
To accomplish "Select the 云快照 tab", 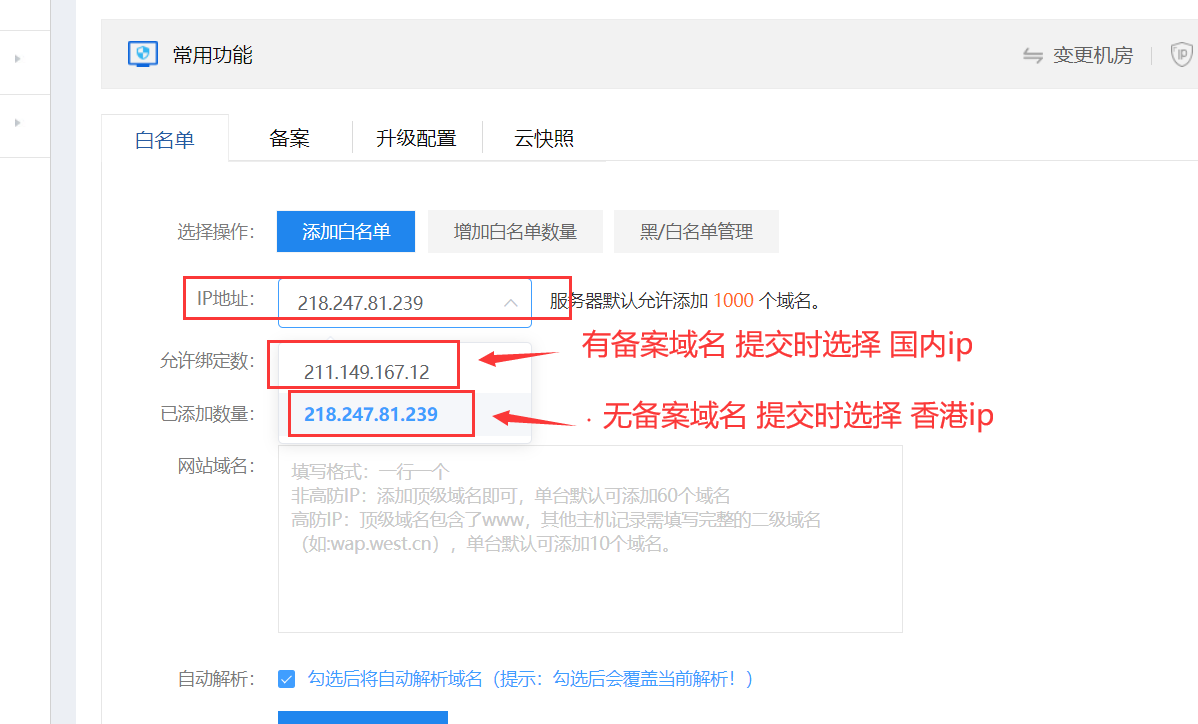I will [x=544, y=138].
